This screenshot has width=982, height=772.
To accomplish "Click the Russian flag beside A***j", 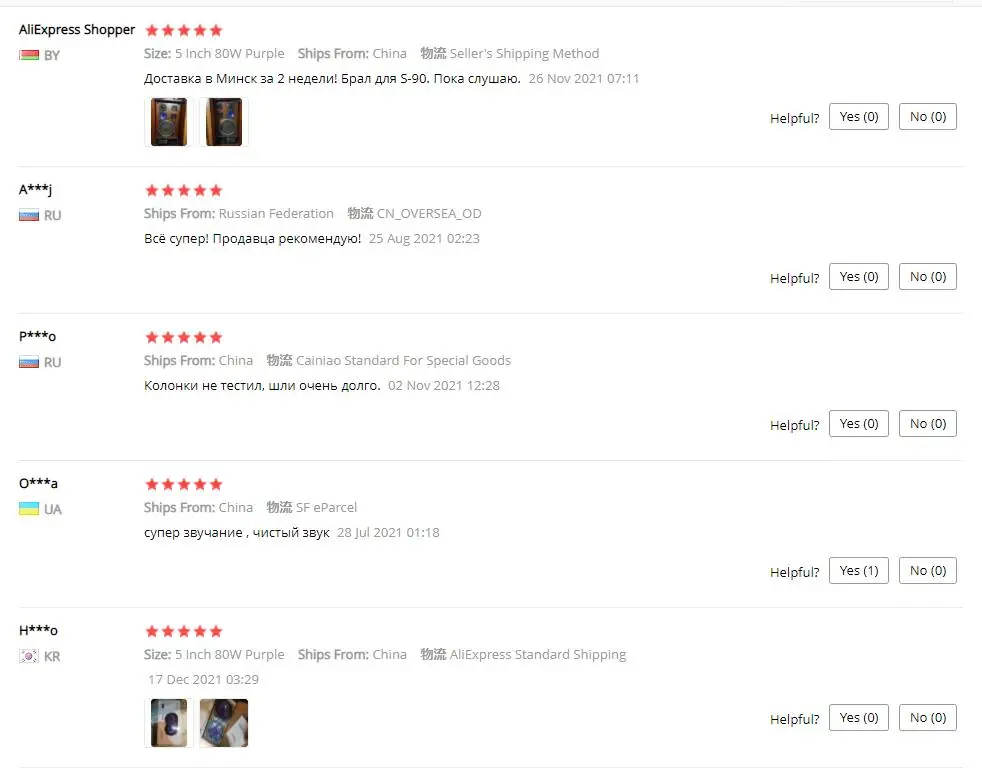I will (x=29, y=215).
